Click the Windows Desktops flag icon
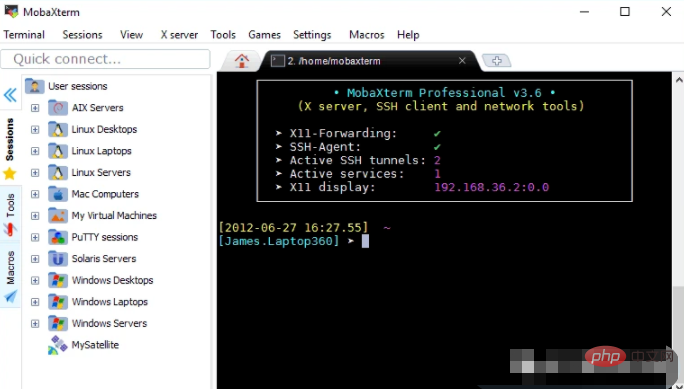This screenshot has height=389, width=684. (x=58, y=280)
